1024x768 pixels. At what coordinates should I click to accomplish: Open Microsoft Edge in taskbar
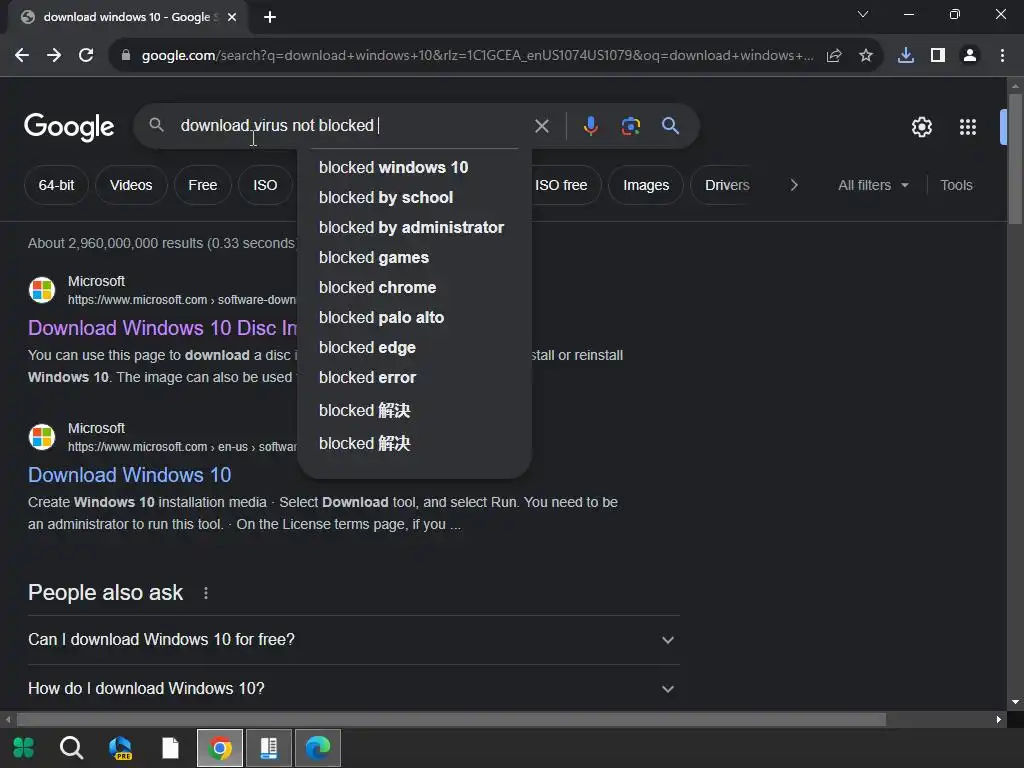click(318, 748)
